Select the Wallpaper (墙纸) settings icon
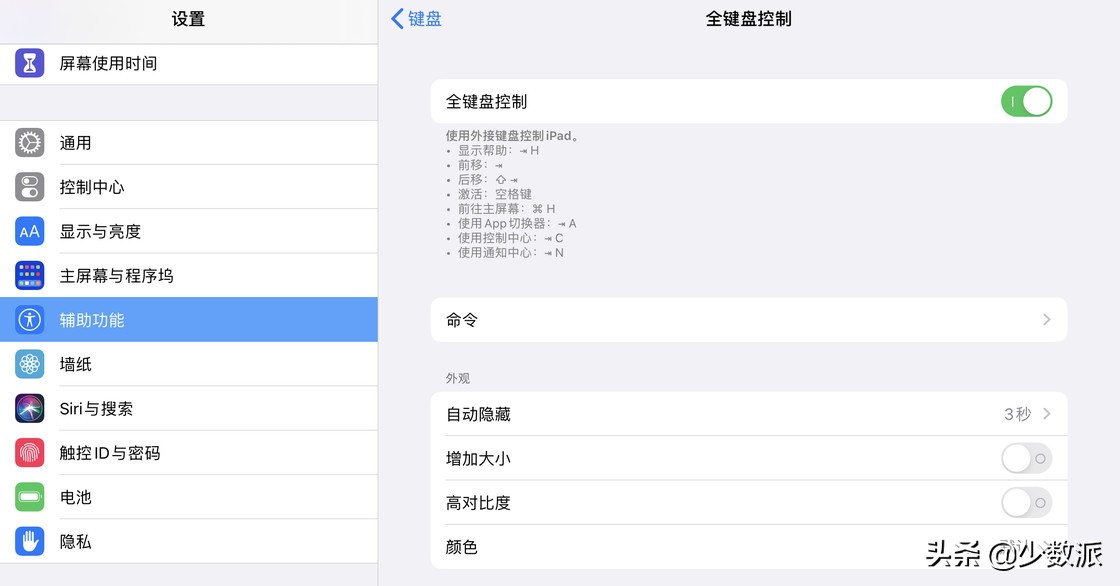 [29, 364]
